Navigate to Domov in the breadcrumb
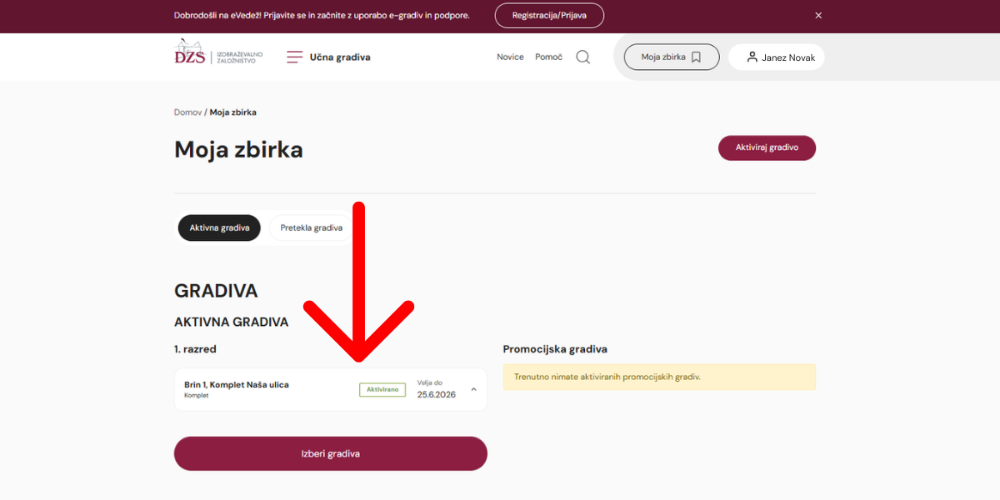Viewport: 1000px width, 500px height. (x=187, y=112)
